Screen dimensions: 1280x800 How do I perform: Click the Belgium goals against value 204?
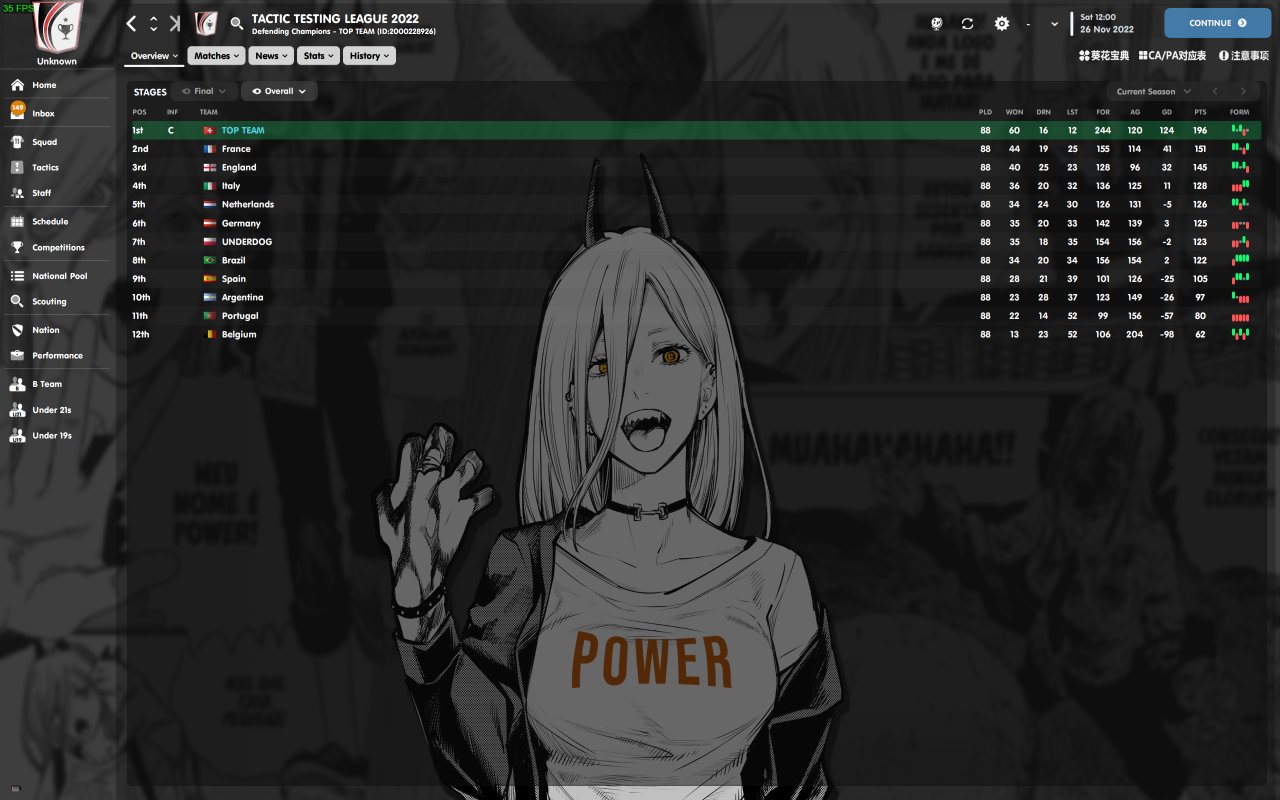(1134, 334)
